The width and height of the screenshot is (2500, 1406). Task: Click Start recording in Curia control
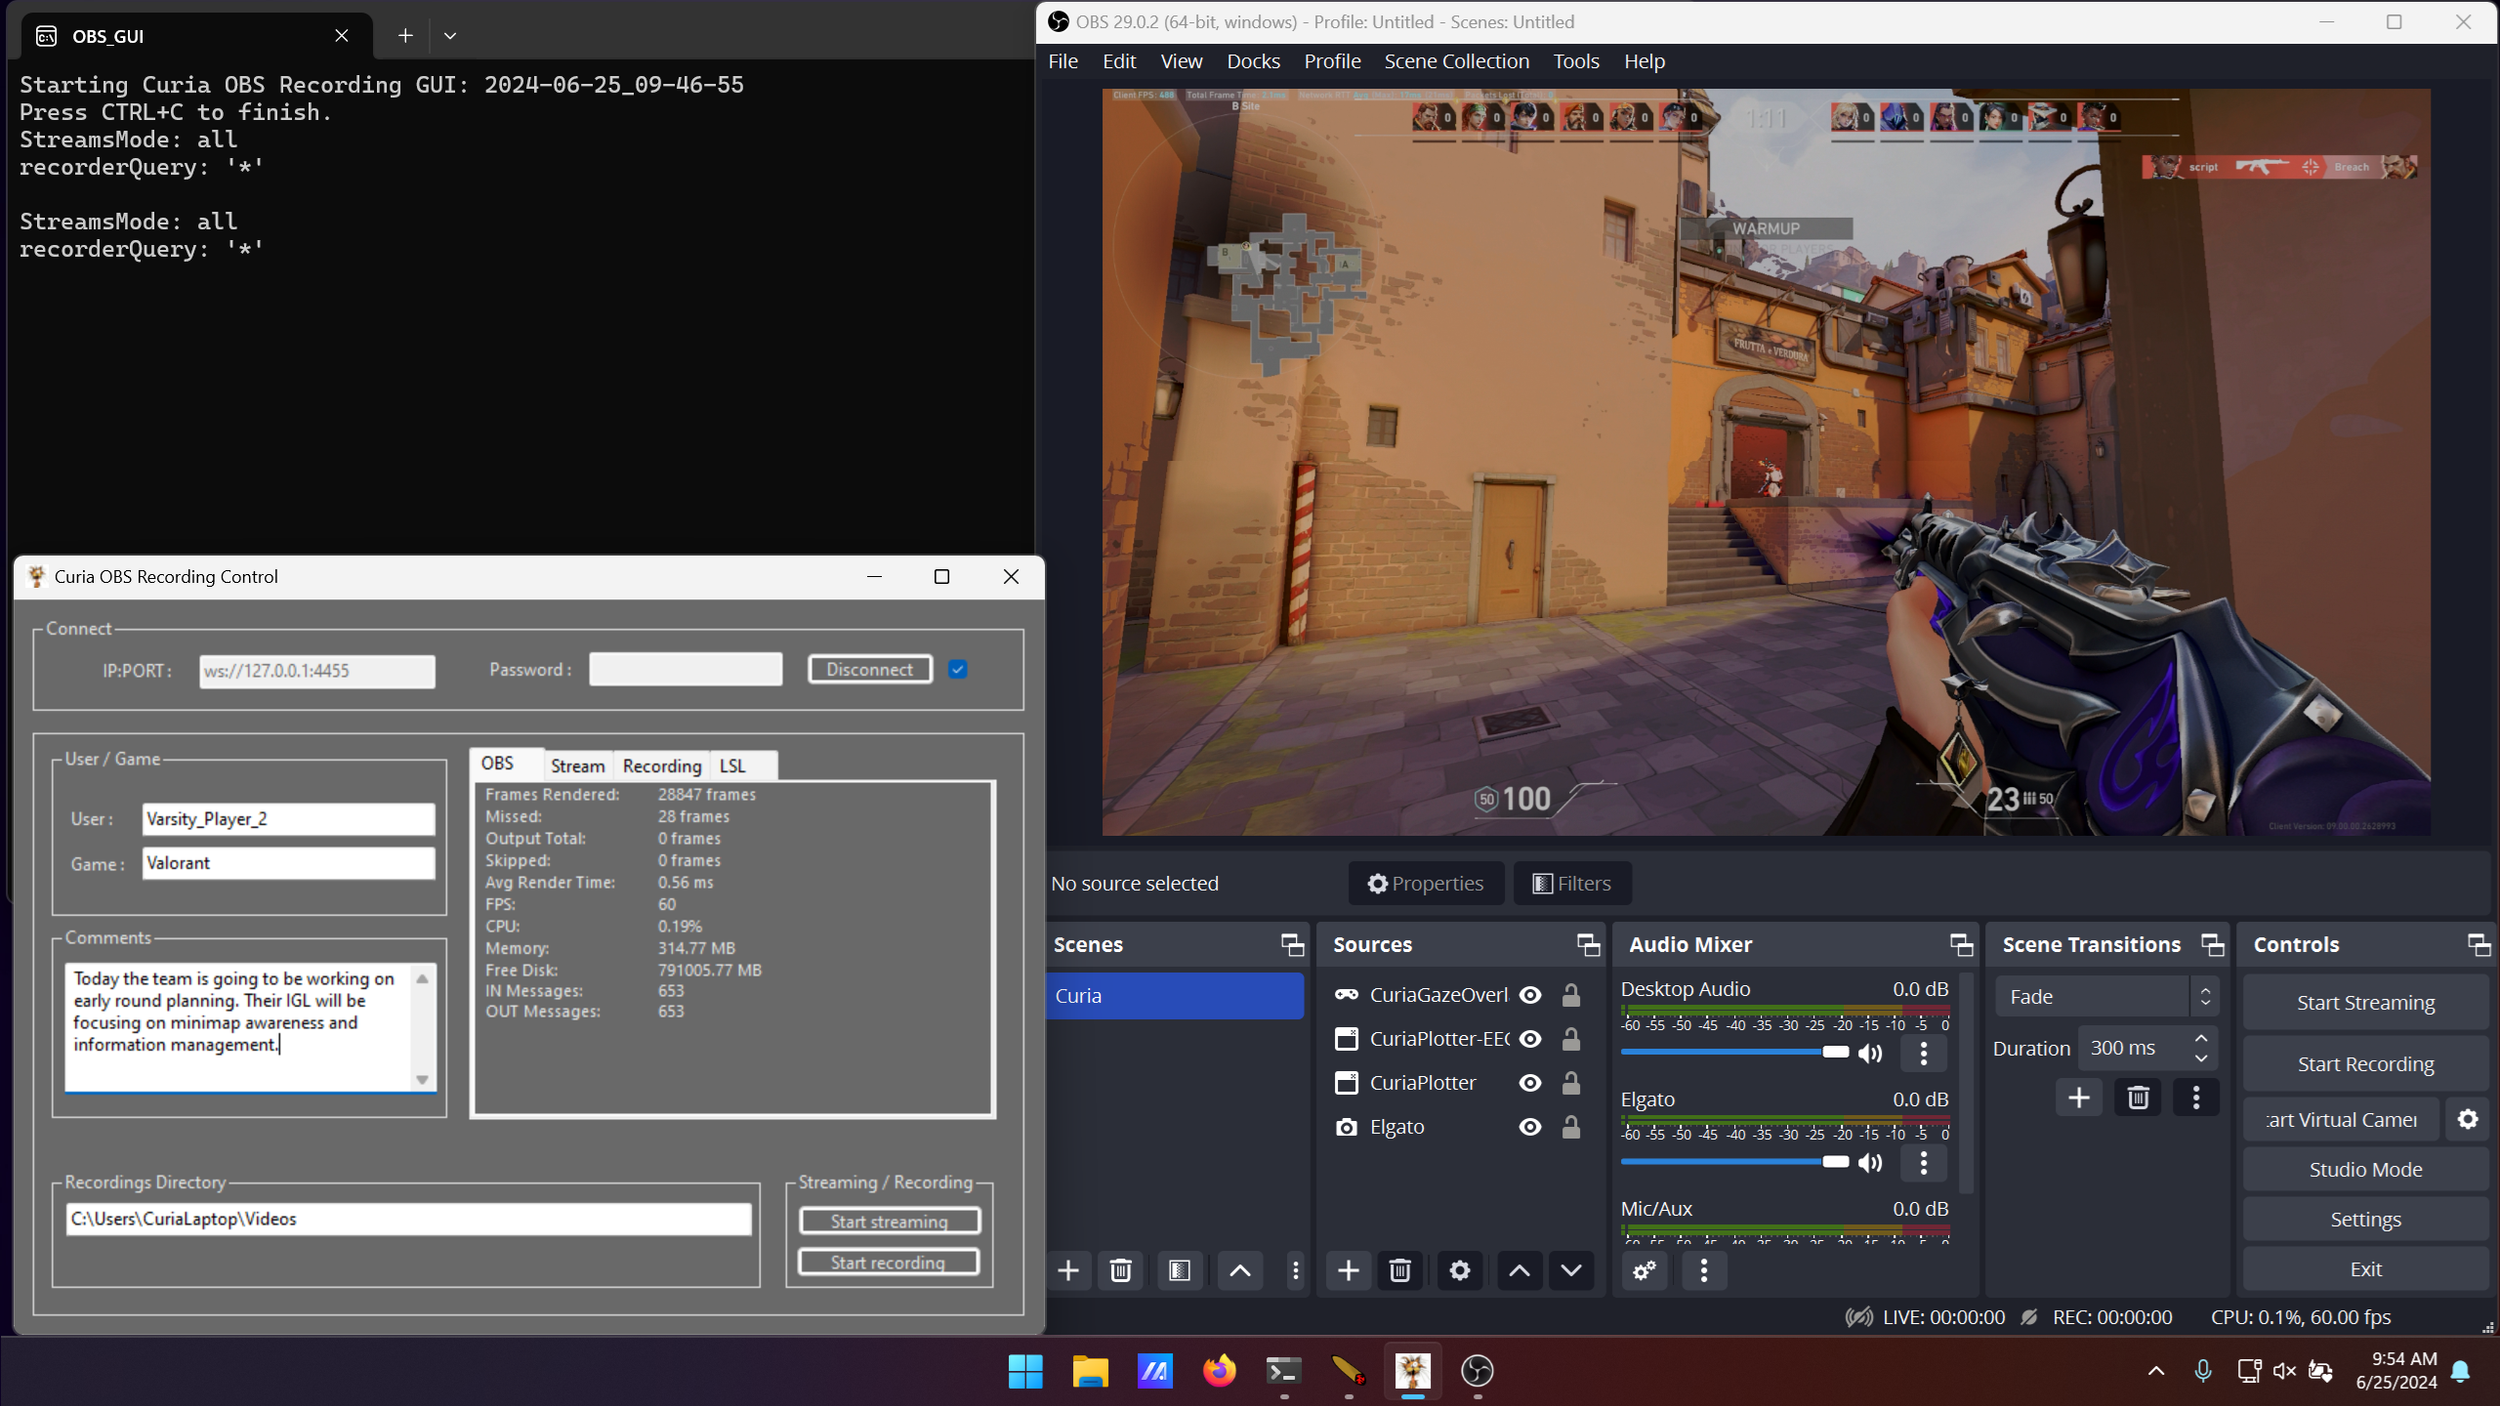888,1262
